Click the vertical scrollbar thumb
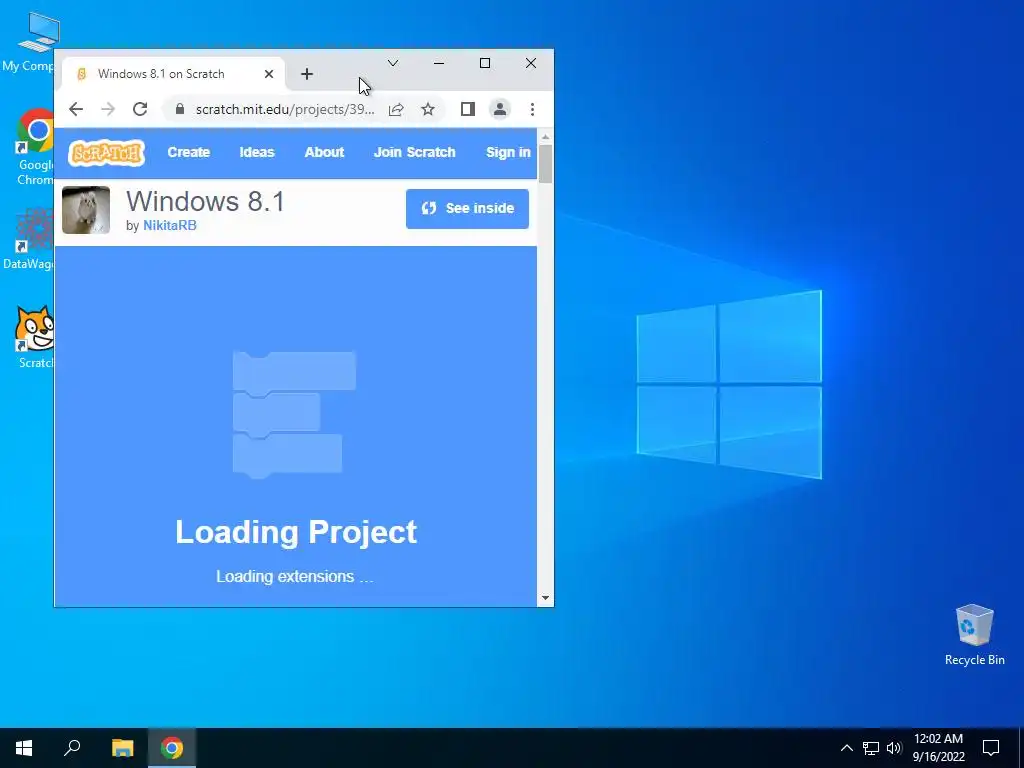Screen dimensions: 1024x768 (x=545, y=163)
